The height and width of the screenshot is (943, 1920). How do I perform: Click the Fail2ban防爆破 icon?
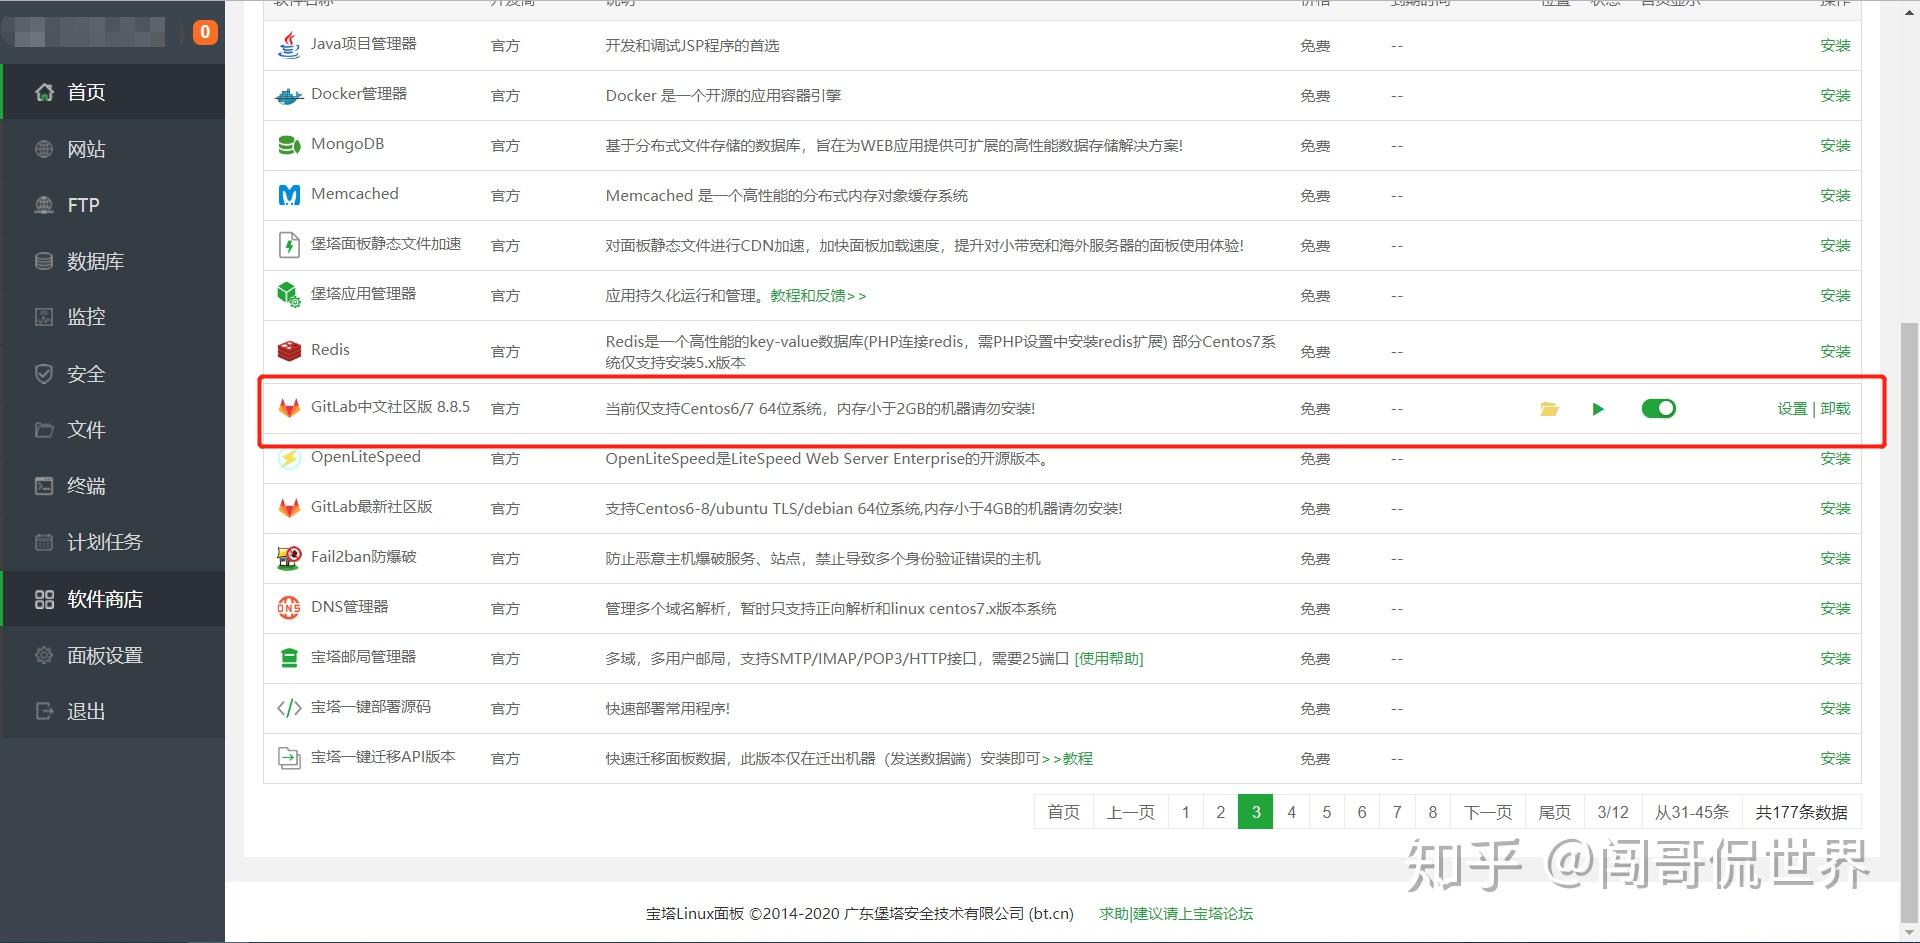[288, 557]
